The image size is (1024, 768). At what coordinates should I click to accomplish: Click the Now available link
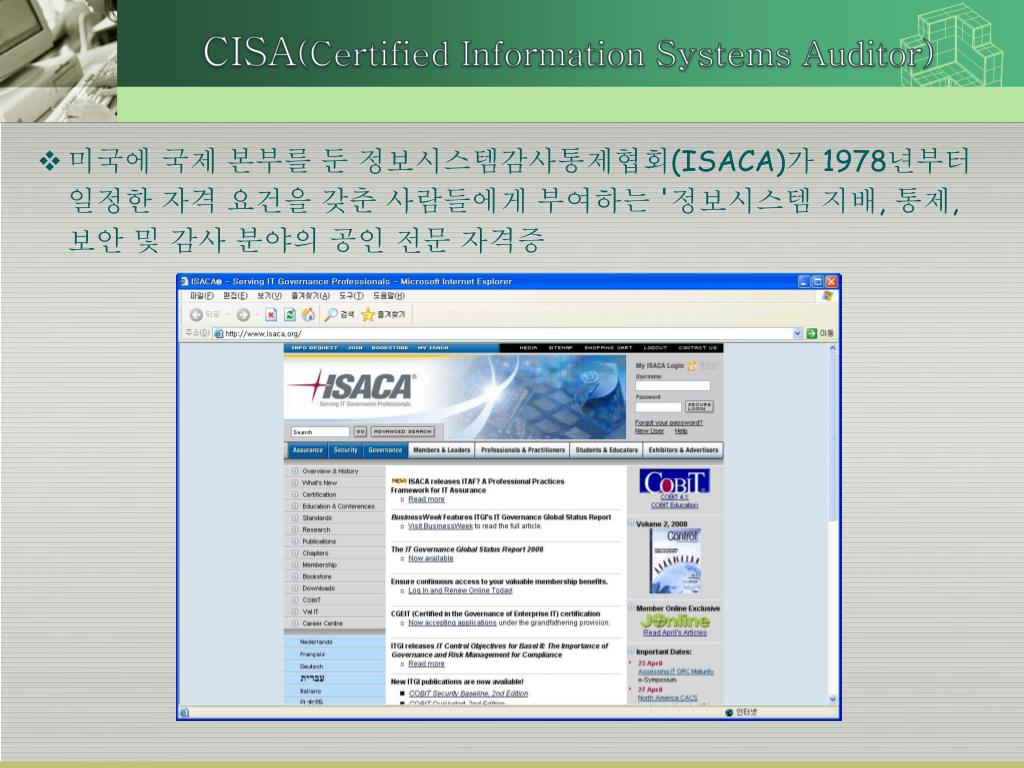coord(430,558)
